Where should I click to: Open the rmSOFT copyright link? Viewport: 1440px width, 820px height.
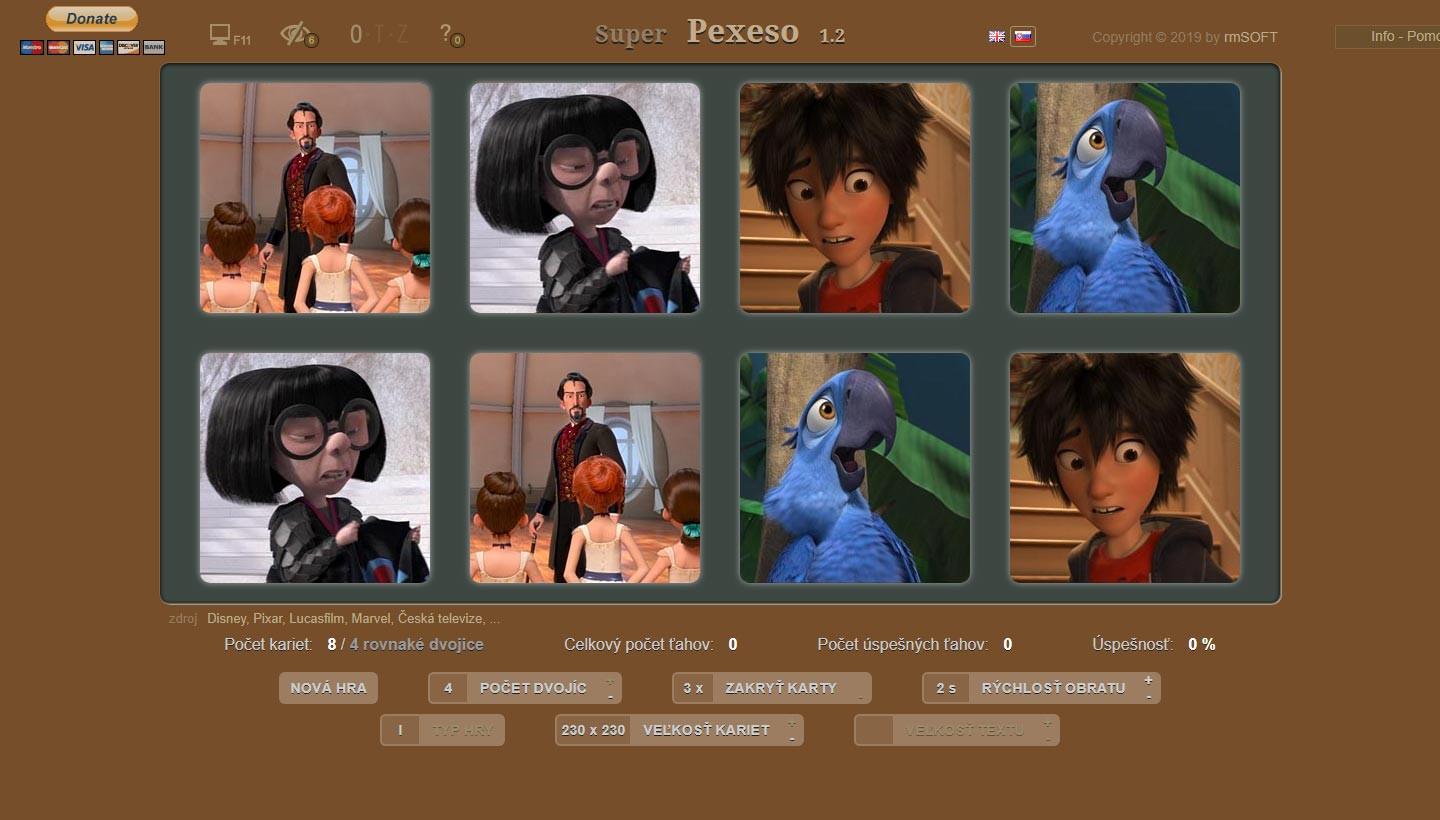(x=1250, y=37)
